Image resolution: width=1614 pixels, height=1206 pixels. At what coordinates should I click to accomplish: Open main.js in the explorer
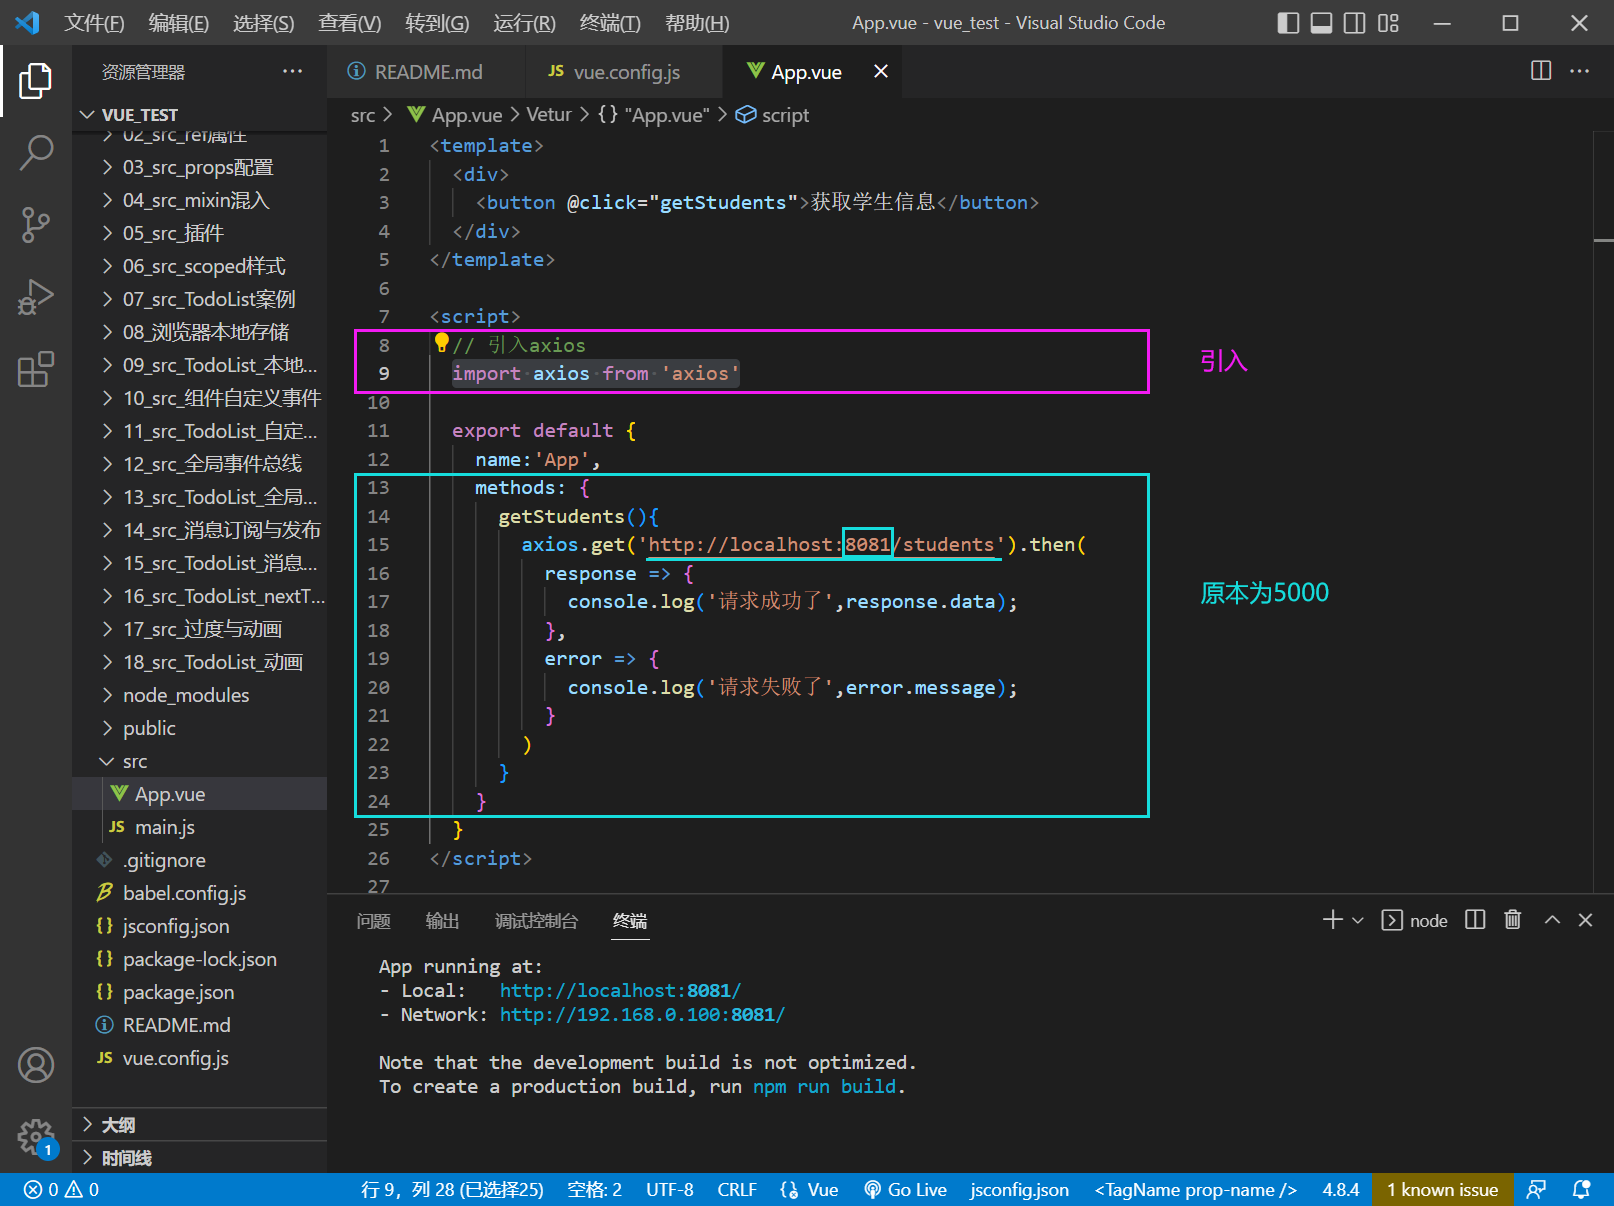(200, 827)
